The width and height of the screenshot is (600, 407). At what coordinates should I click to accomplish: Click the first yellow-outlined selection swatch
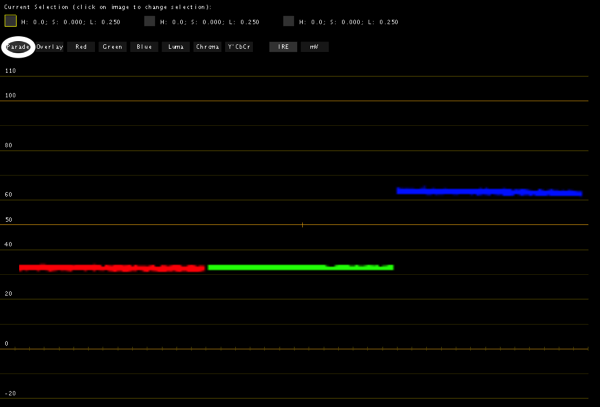pyautogui.click(x=11, y=21)
